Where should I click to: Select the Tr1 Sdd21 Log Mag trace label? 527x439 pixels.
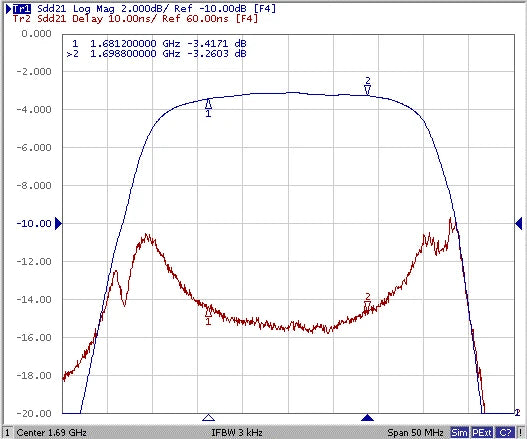pyautogui.click(x=144, y=8)
